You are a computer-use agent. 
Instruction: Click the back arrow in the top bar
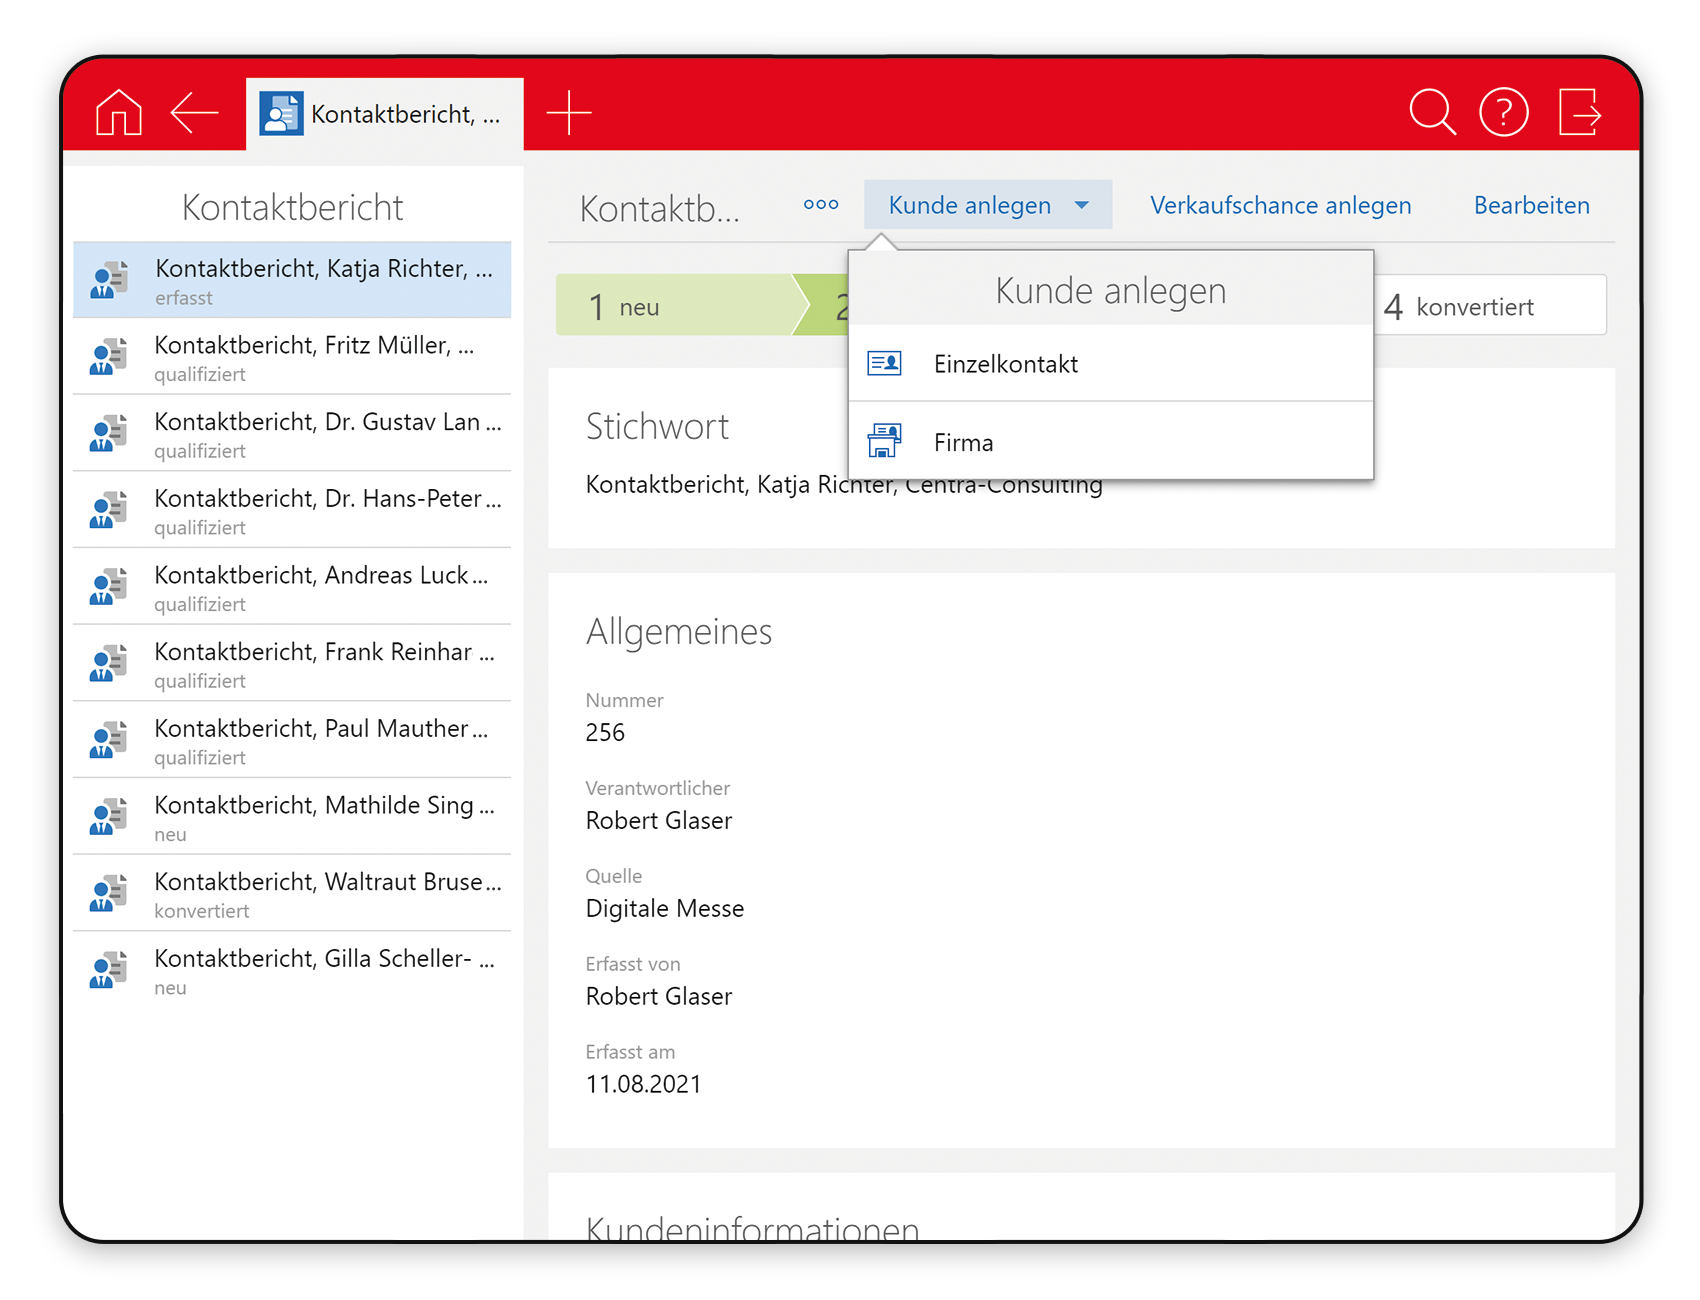click(x=195, y=113)
